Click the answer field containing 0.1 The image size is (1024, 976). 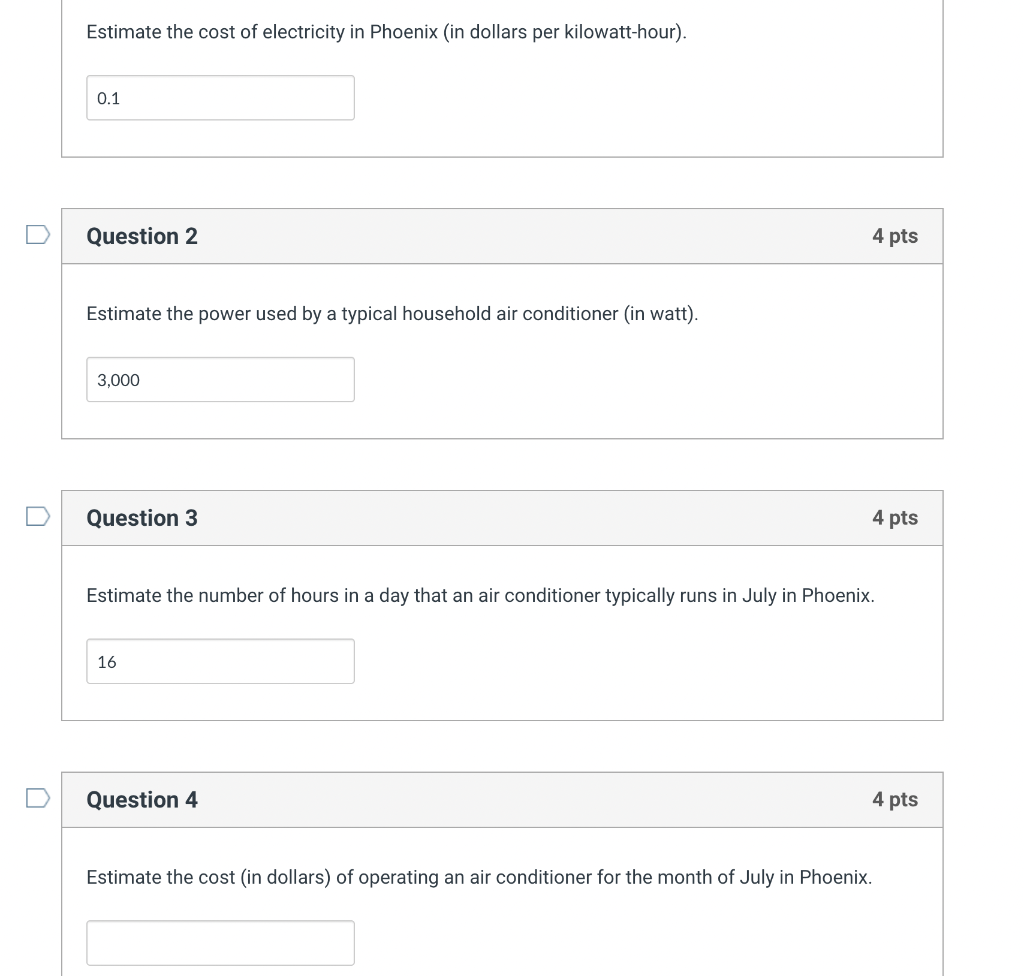click(x=221, y=98)
